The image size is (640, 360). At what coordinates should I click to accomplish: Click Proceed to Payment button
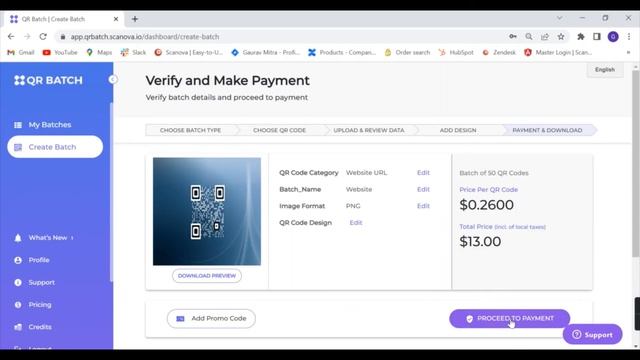(509, 318)
